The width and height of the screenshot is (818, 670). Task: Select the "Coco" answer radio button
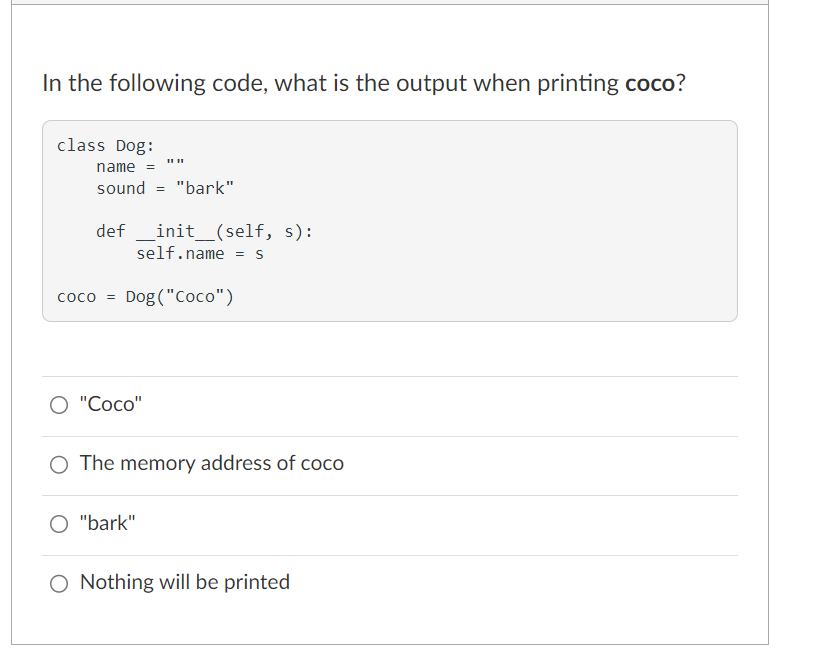click(x=59, y=404)
